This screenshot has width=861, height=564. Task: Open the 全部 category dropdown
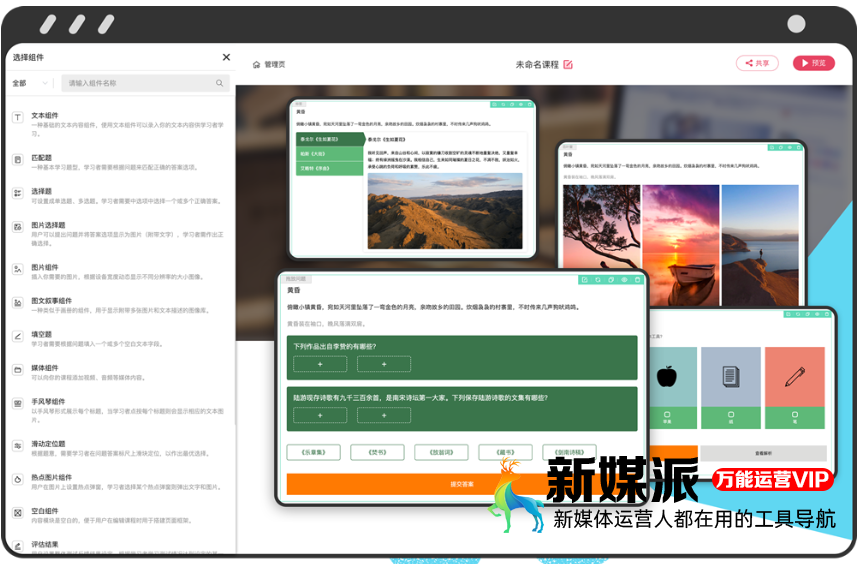point(31,83)
